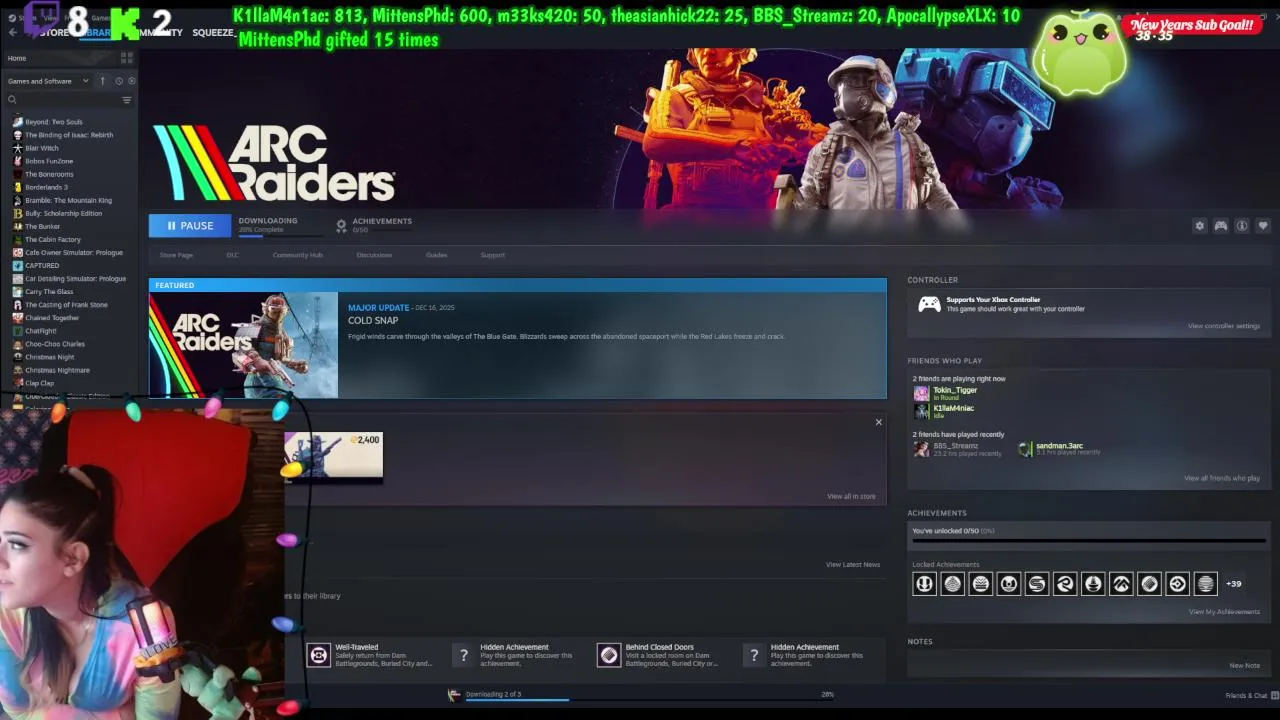Open the Games and Software dropdown
1280x720 pixels.
[x=47, y=81]
